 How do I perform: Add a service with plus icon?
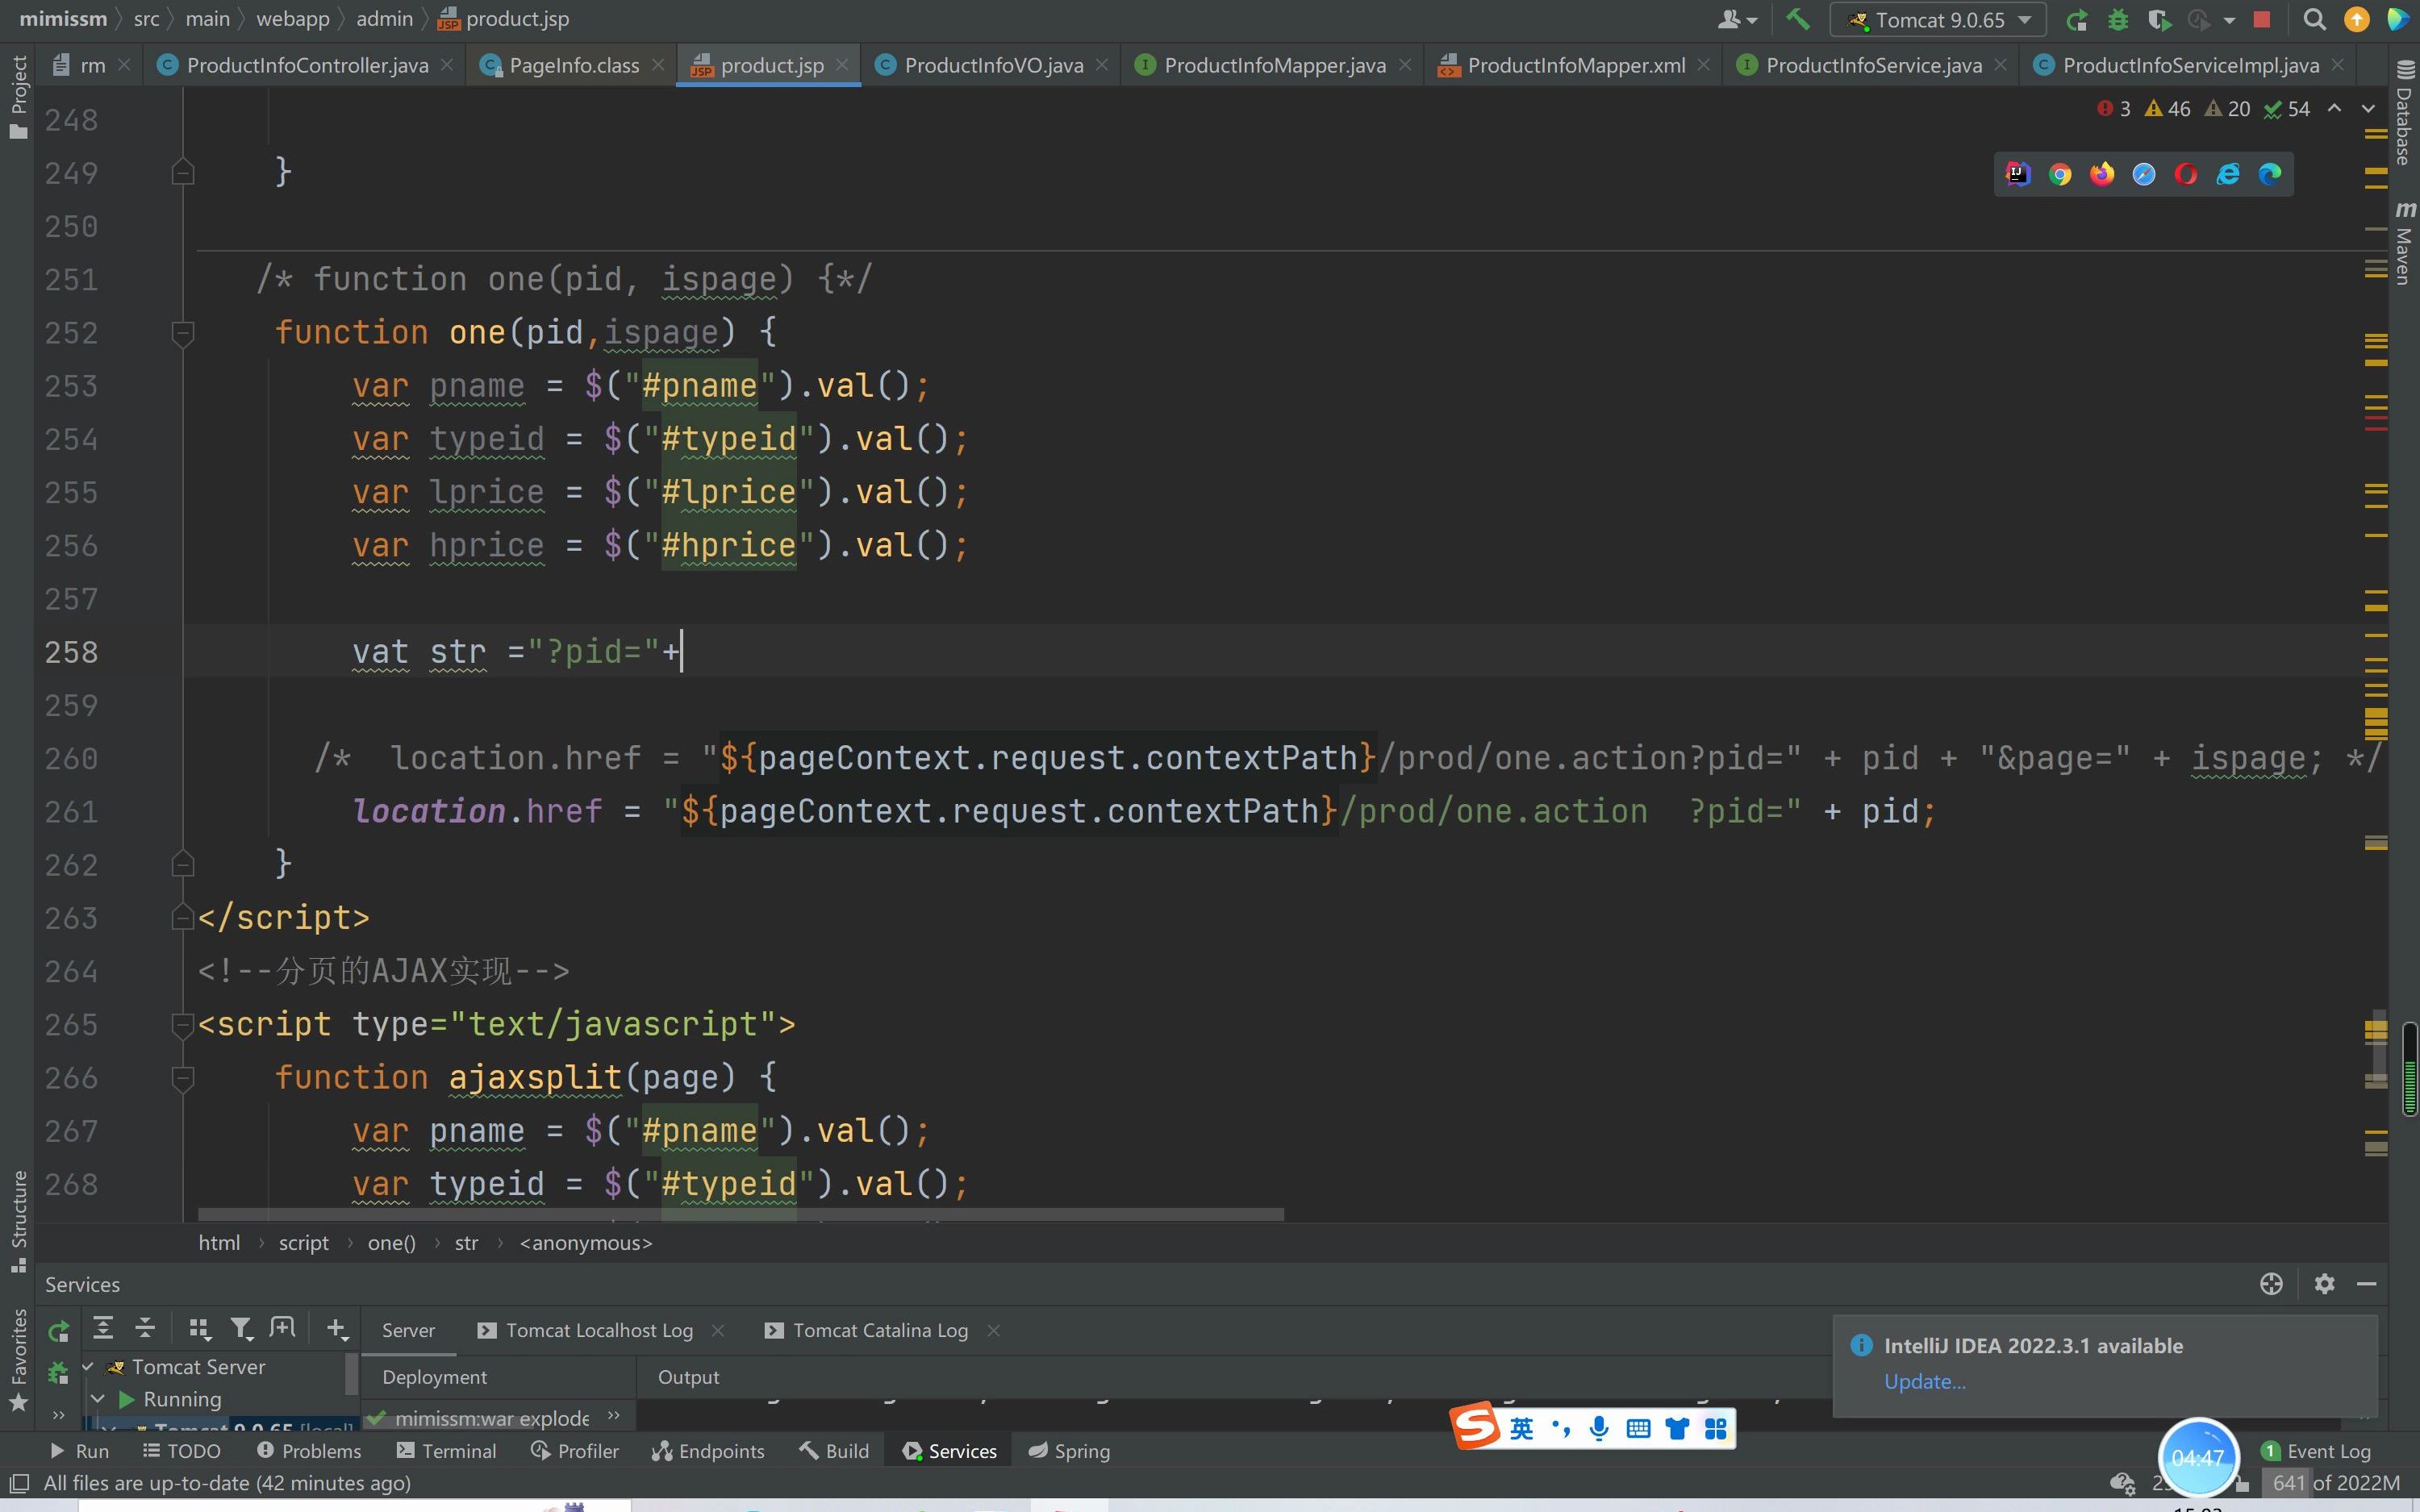tap(337, 1328)
